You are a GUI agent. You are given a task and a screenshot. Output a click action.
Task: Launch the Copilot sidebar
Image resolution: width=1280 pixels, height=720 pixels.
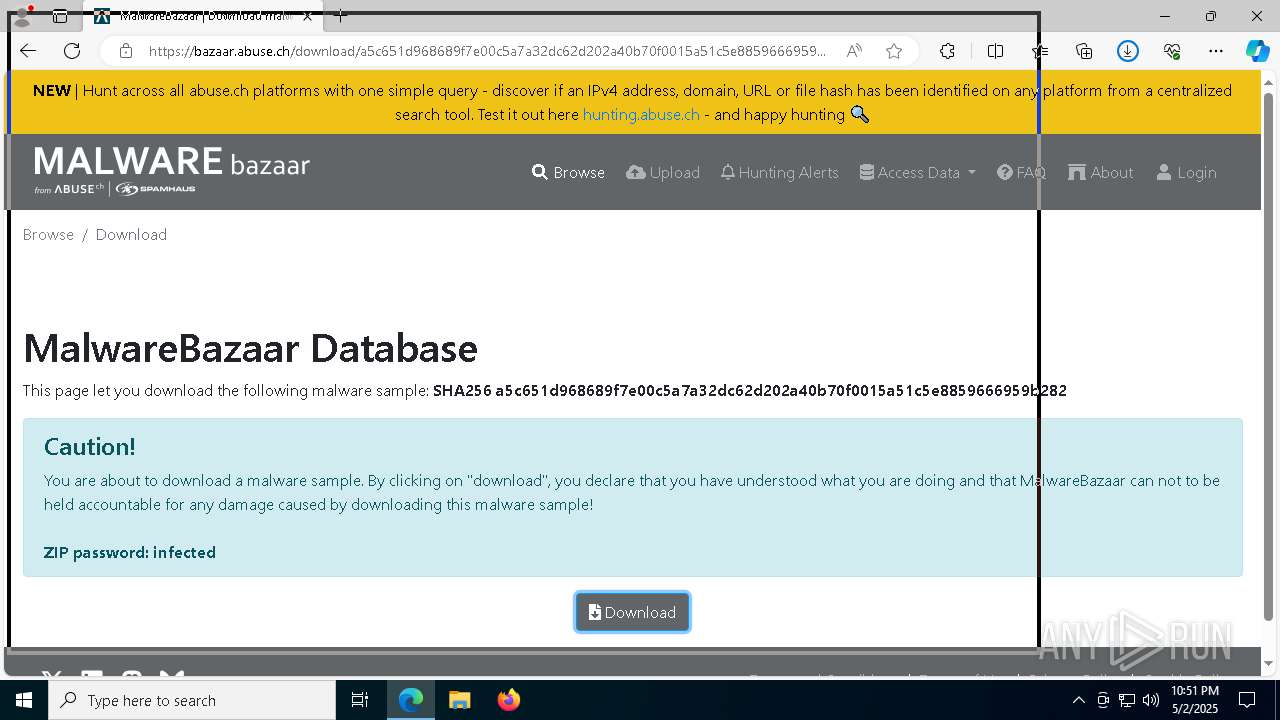pyautogui.click(x=1257, y=51)
